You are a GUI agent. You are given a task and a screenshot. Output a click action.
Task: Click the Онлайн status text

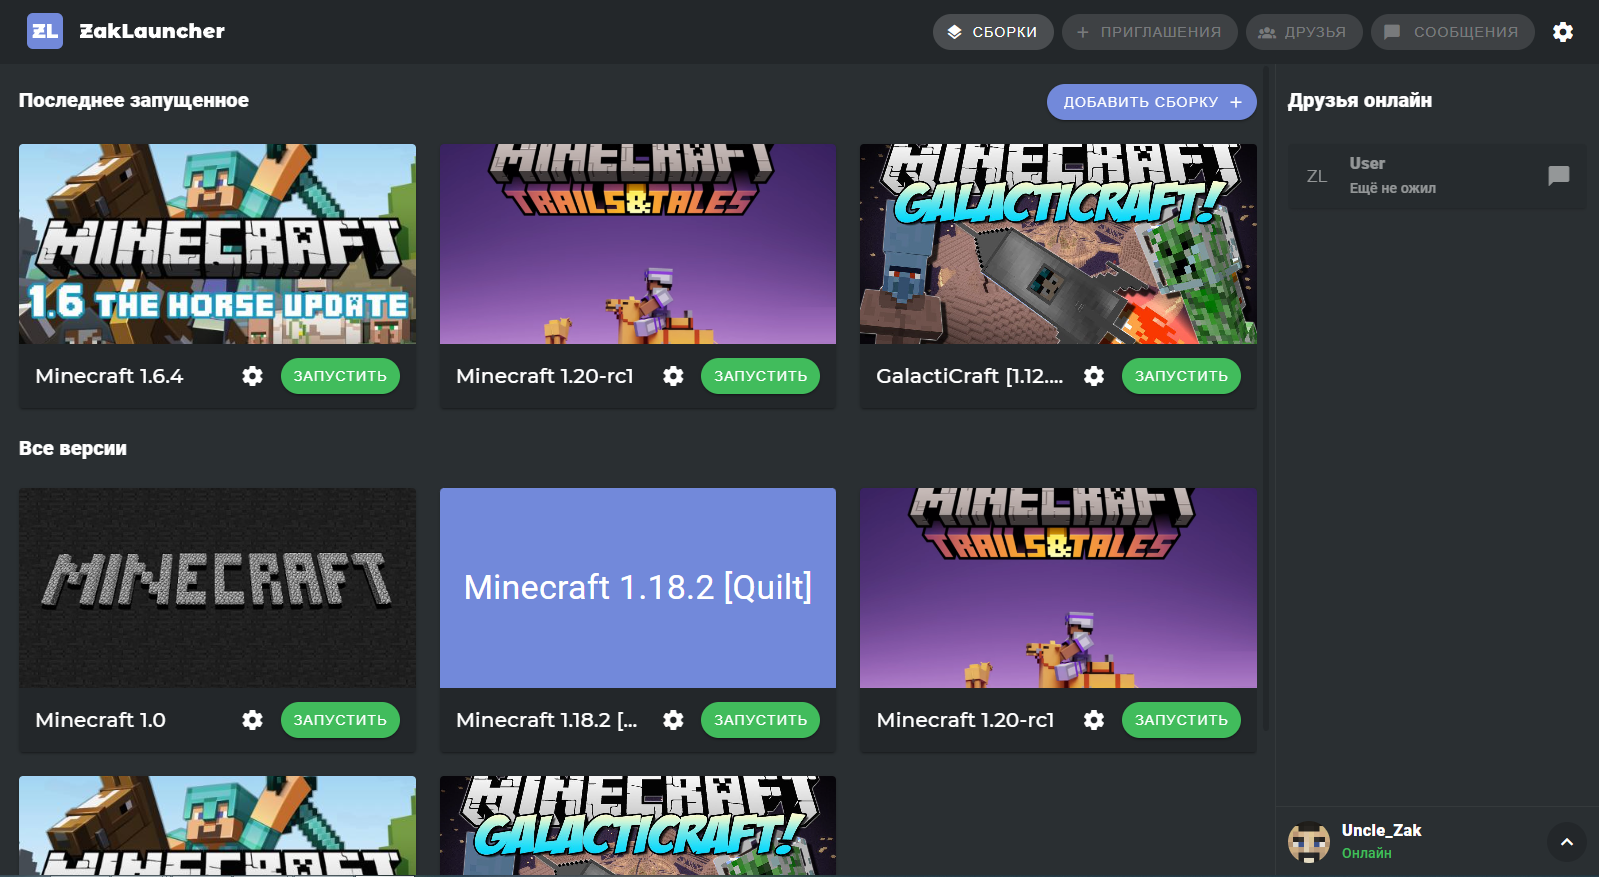click(x=1367, y=853)
